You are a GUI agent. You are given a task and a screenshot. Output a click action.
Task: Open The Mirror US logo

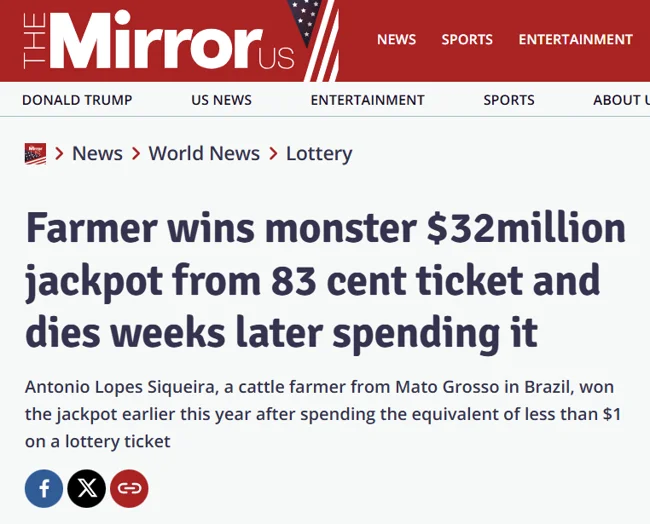[x=158, y=42]
